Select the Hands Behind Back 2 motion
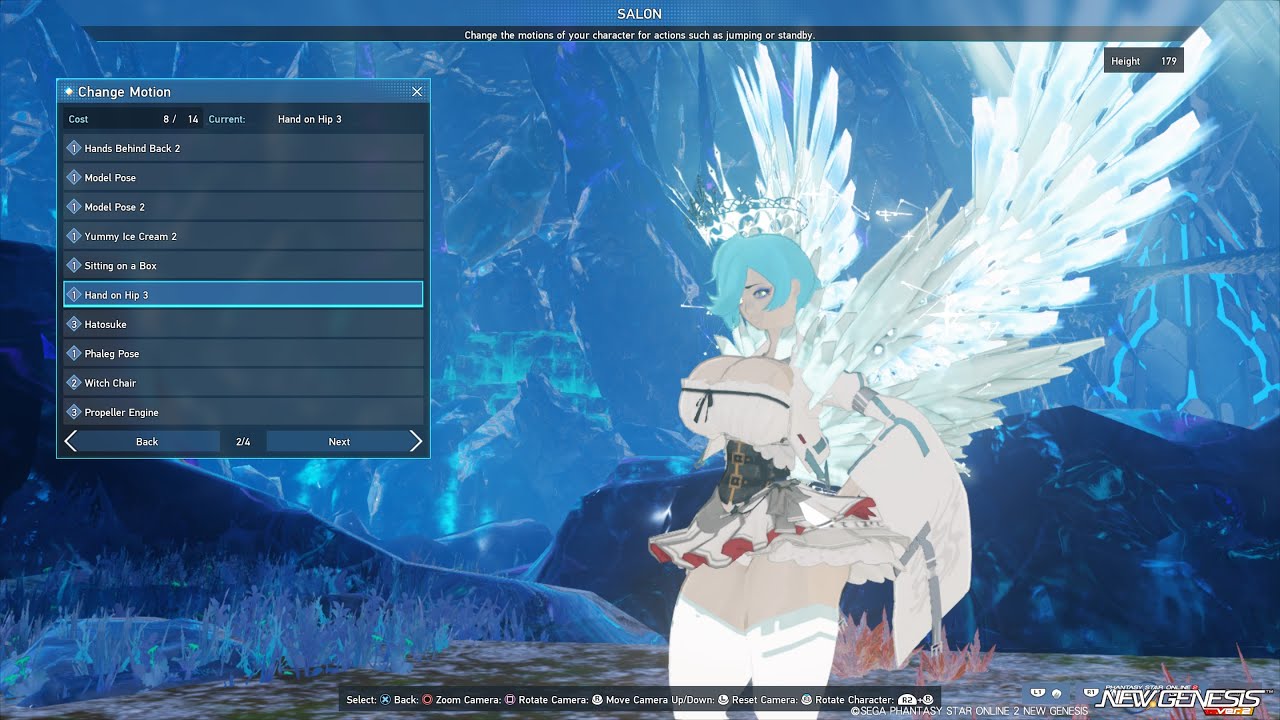Image resolution: width=1280 pixels, height=720 pixels. point(243,148)
